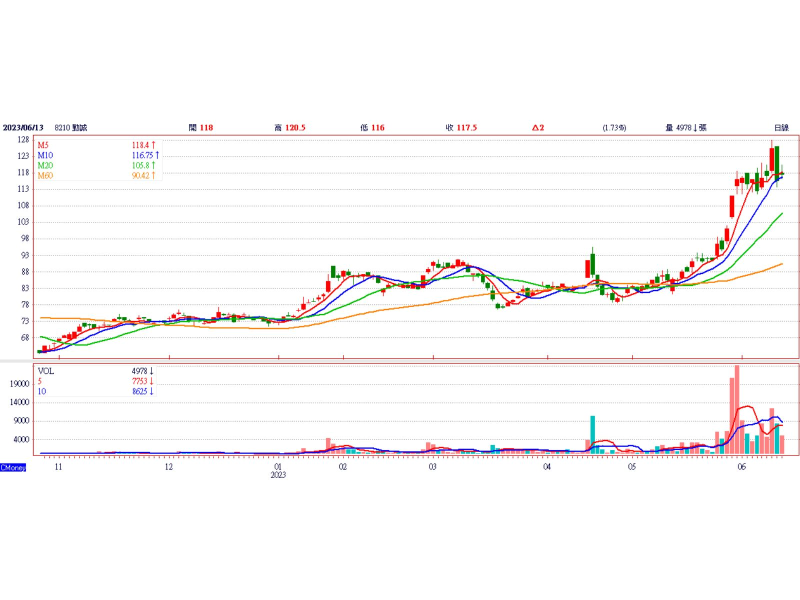800x600 pixels.
Task: Select the M60 moving average legend
Action: (45, 176)
